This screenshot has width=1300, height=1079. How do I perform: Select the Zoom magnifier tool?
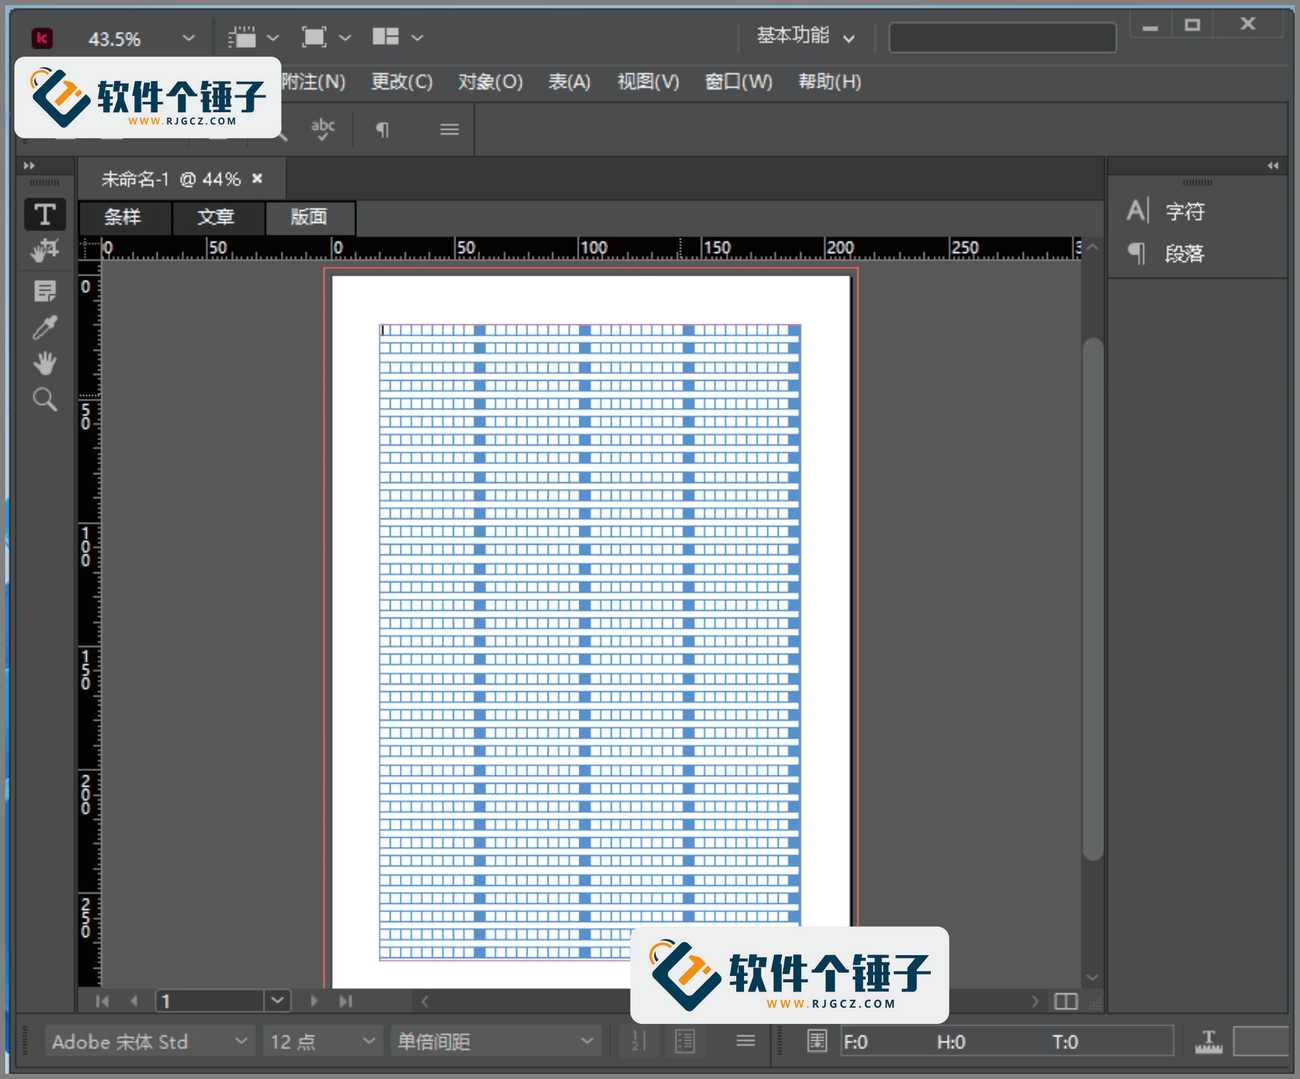pos(45,400)
